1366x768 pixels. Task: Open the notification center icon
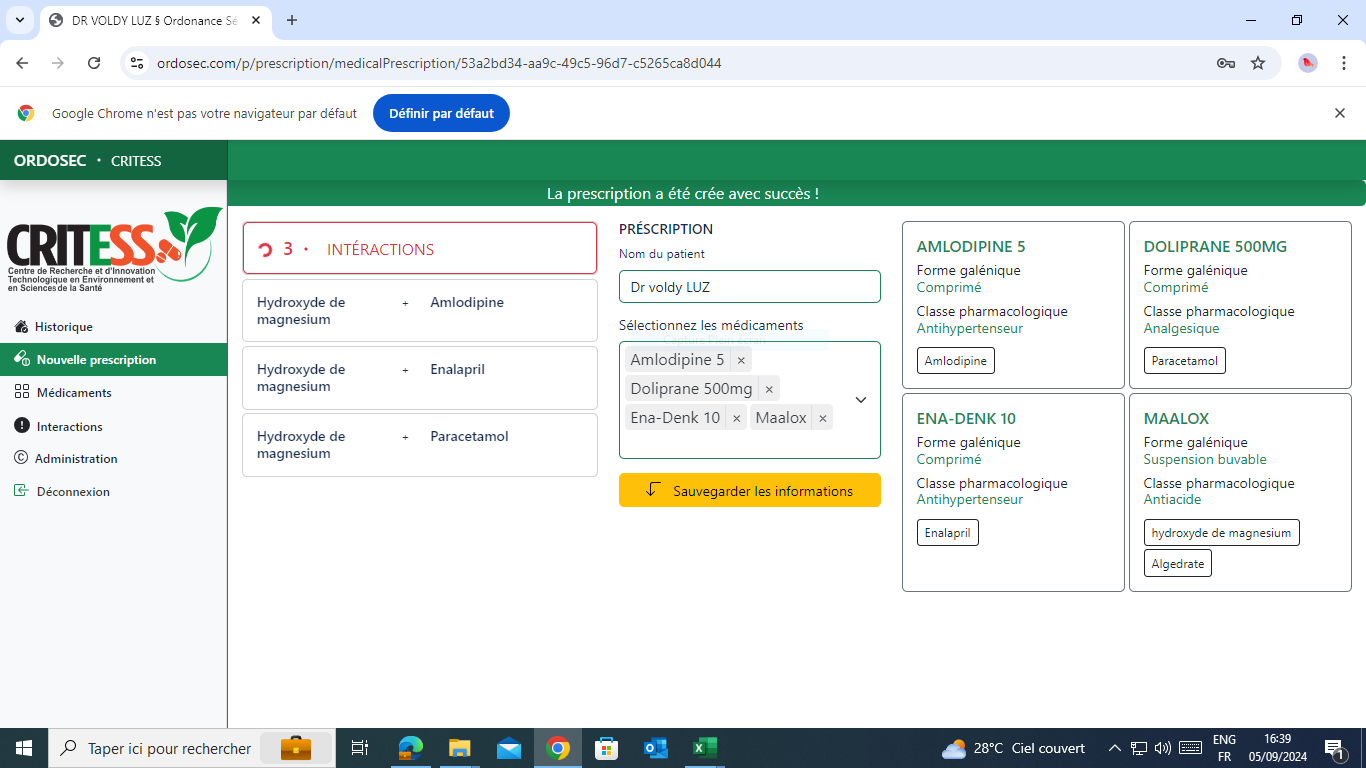click(1334, 748)
